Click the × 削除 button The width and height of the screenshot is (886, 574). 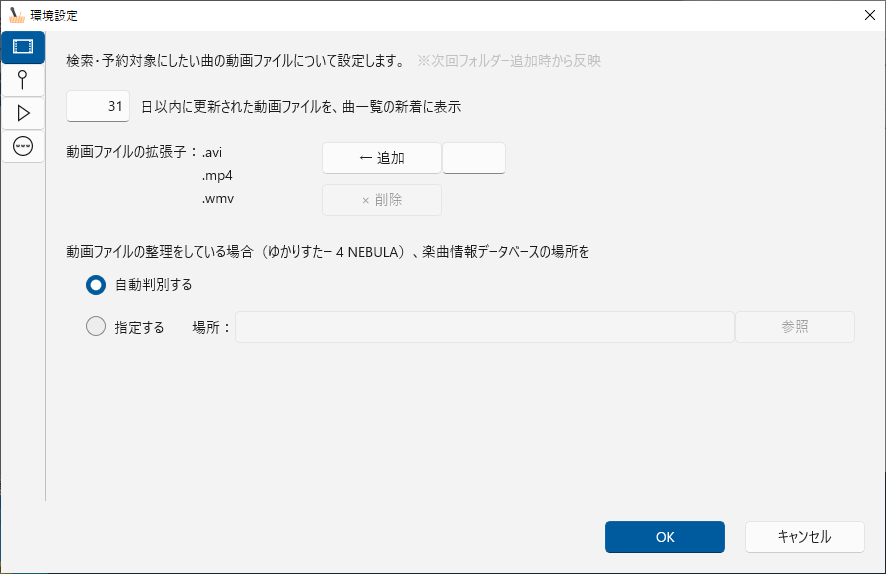[382, 200]
